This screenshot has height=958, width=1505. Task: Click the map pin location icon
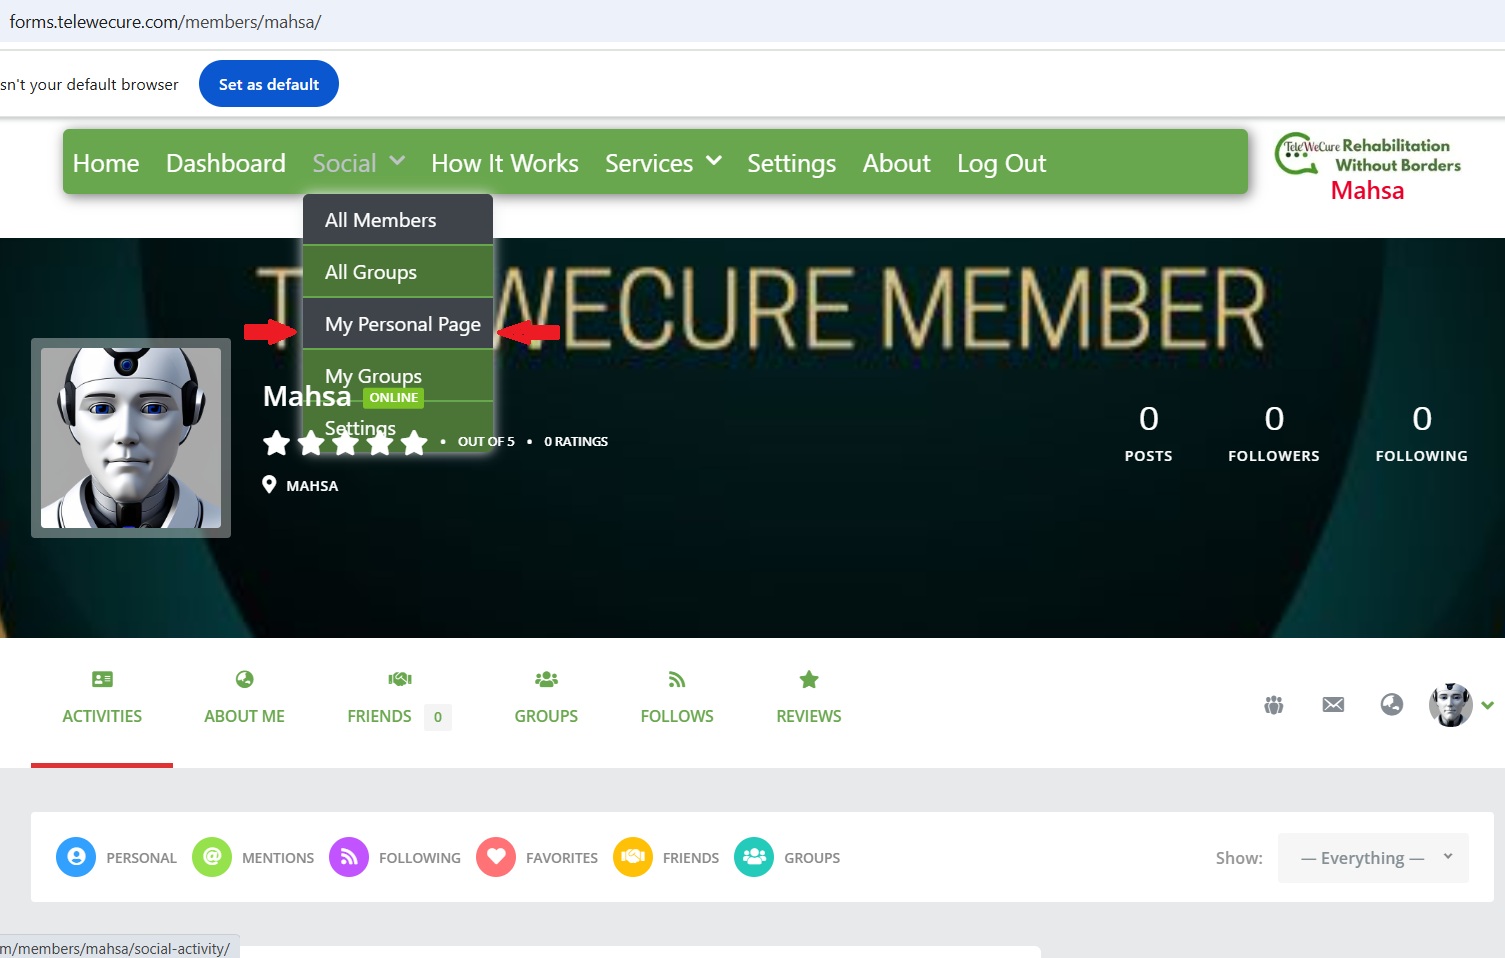[269, 485]
